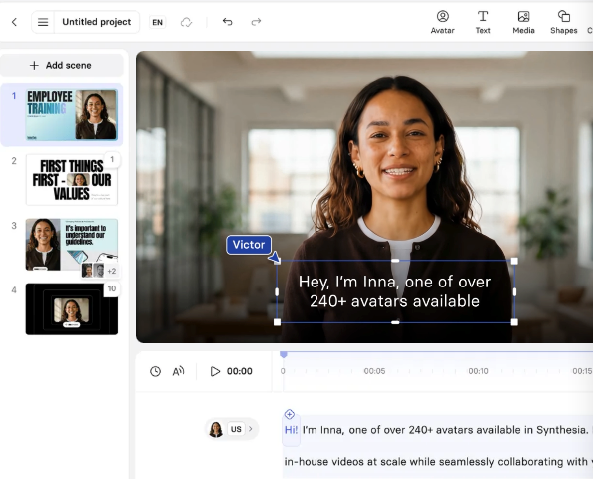Click the back arrow icon
Screen dimensions: 593x479
click(14, 22)
